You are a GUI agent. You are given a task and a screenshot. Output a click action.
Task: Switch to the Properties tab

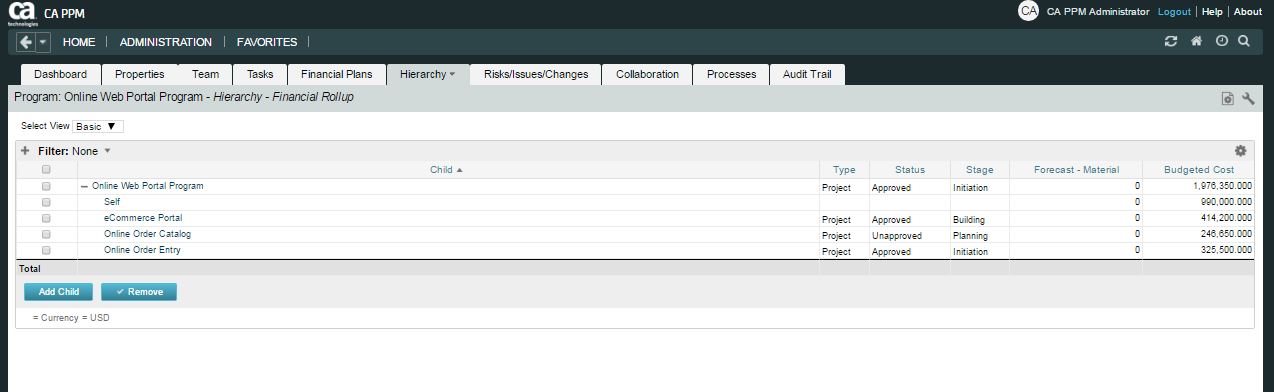(140, 74)
